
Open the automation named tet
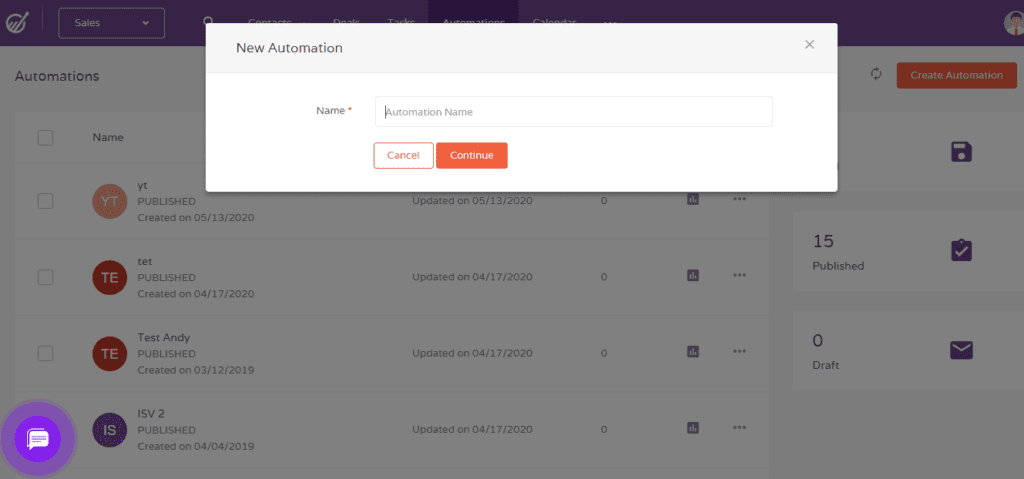click(x=145, y=261)
